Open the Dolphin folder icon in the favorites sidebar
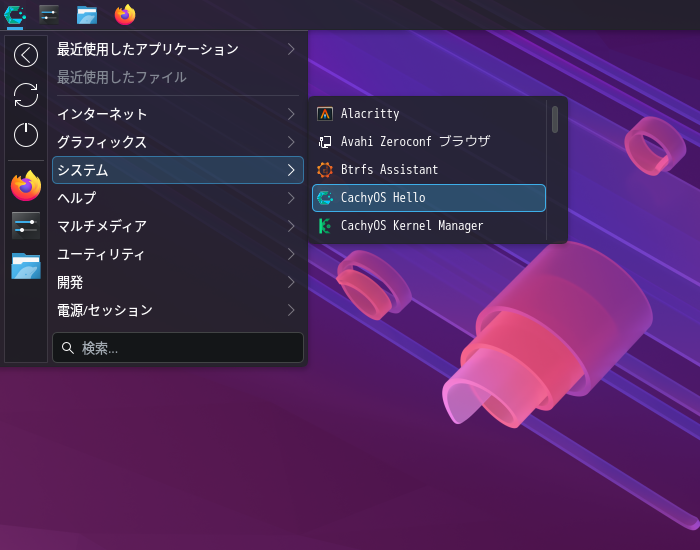Viewport: 700px width, 550px height. 26,266
